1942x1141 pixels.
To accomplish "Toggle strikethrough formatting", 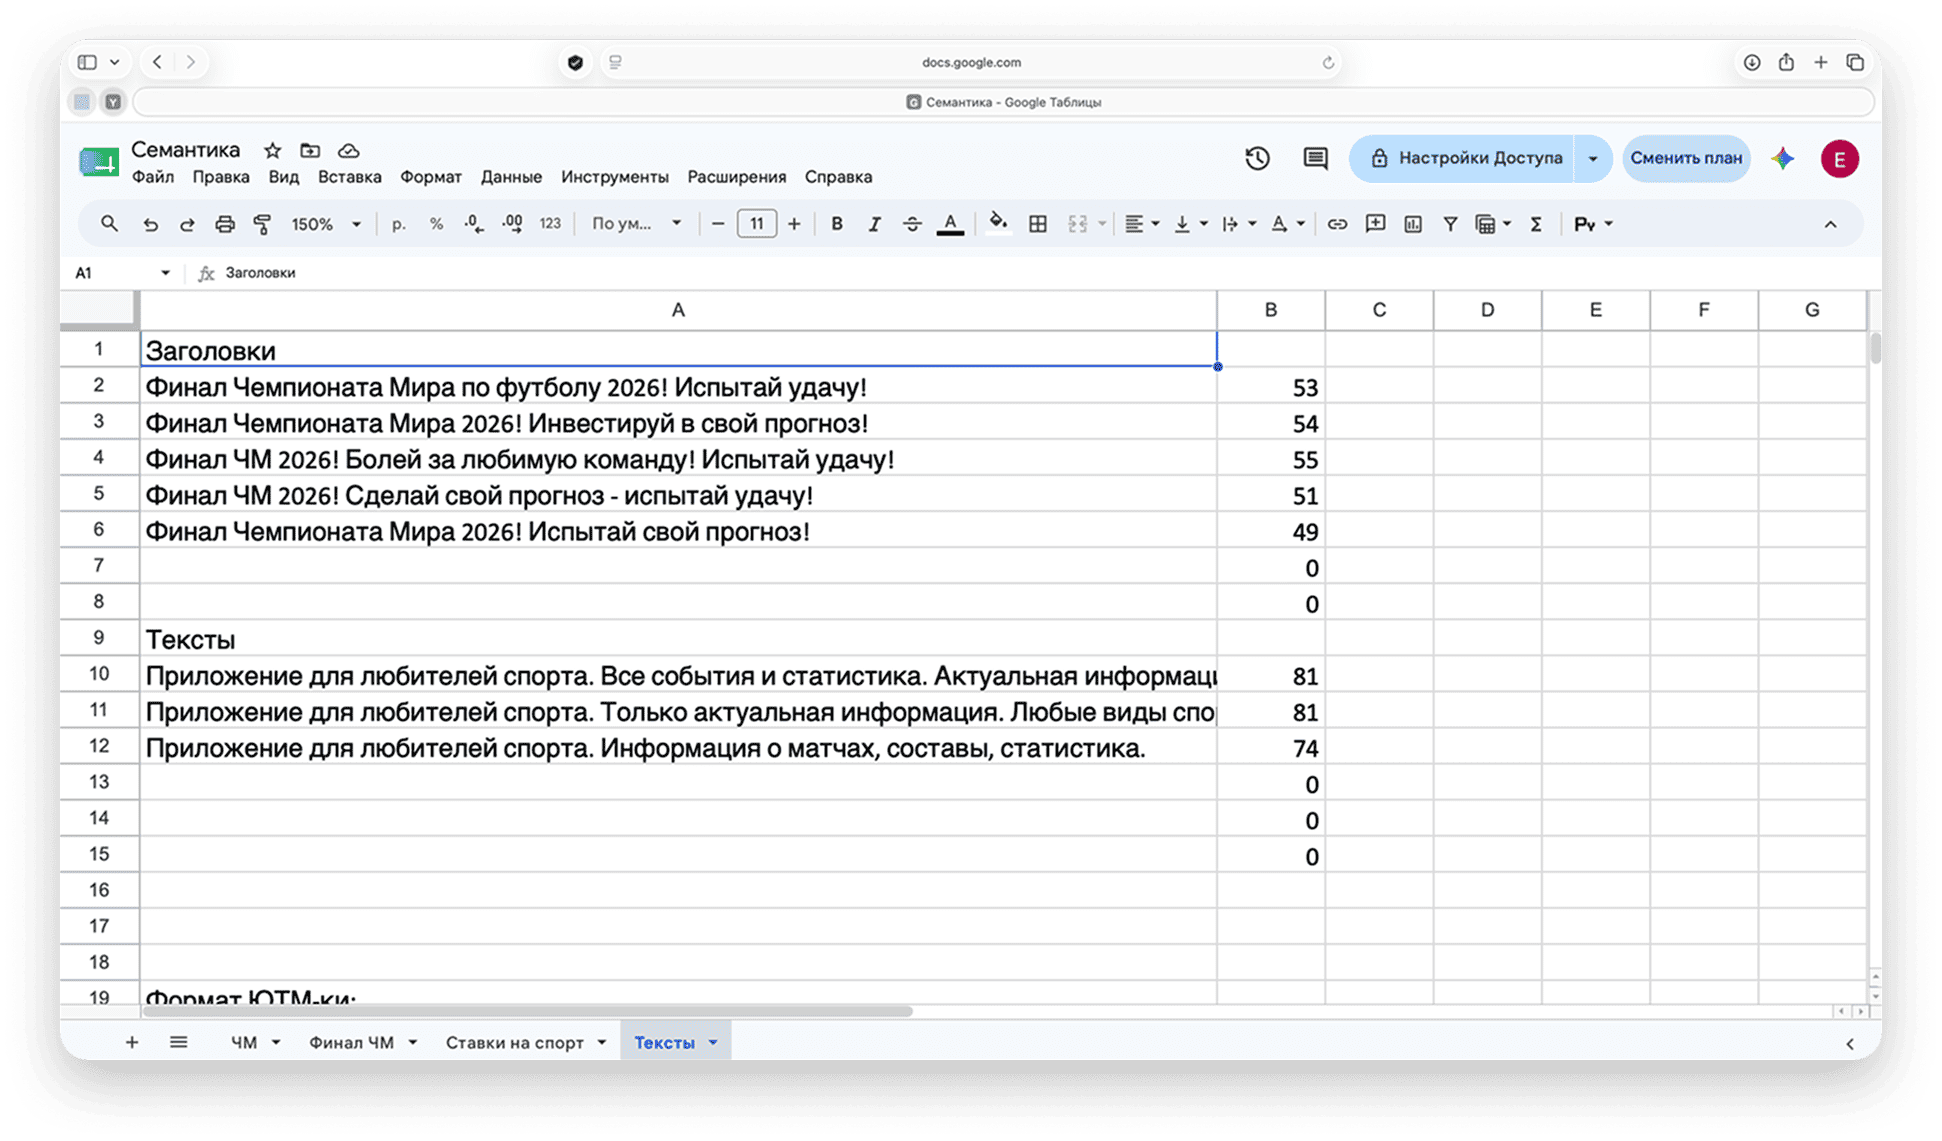I will (x=912, y=224).
